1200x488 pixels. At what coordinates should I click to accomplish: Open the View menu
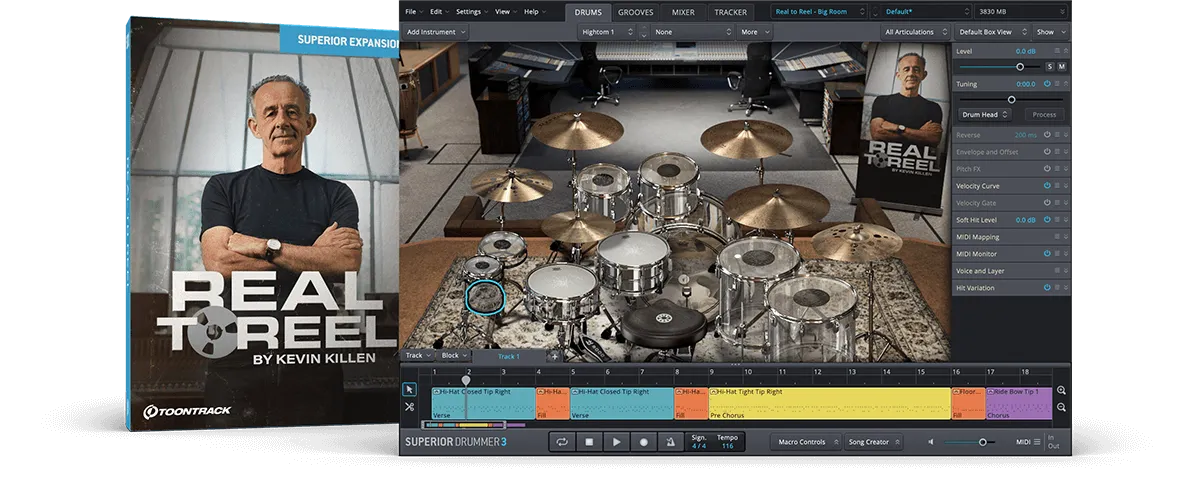point(505,11)
